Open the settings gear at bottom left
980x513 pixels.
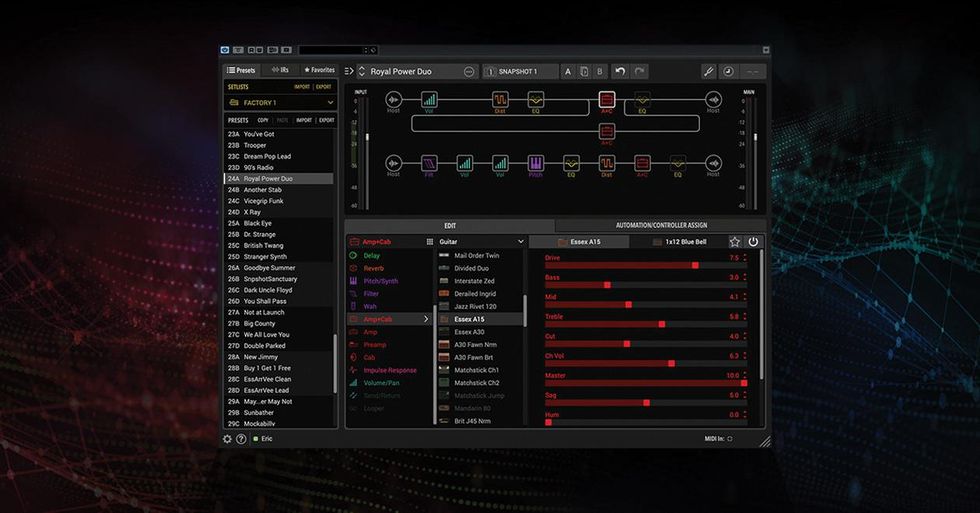tap(228, 439)
